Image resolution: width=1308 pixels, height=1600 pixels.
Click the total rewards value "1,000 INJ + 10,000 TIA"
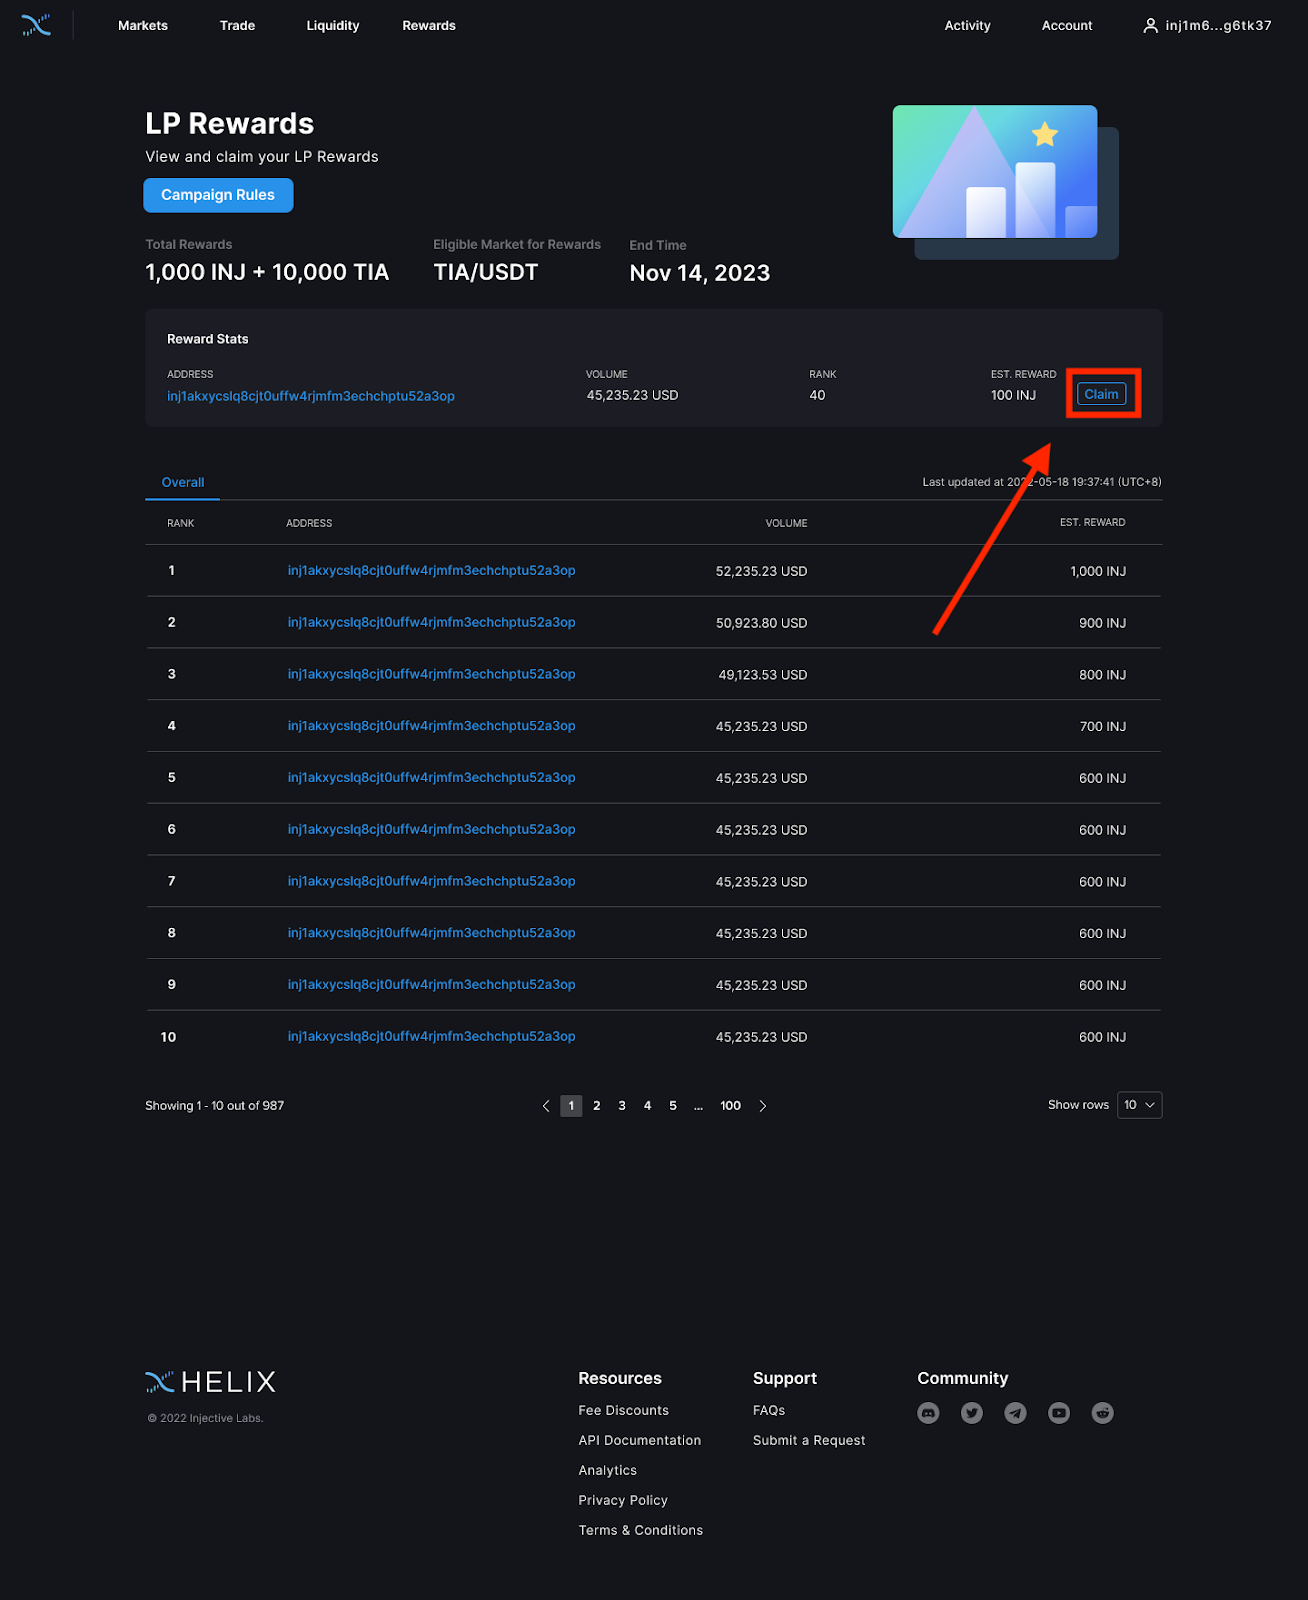tap(267, 272)
